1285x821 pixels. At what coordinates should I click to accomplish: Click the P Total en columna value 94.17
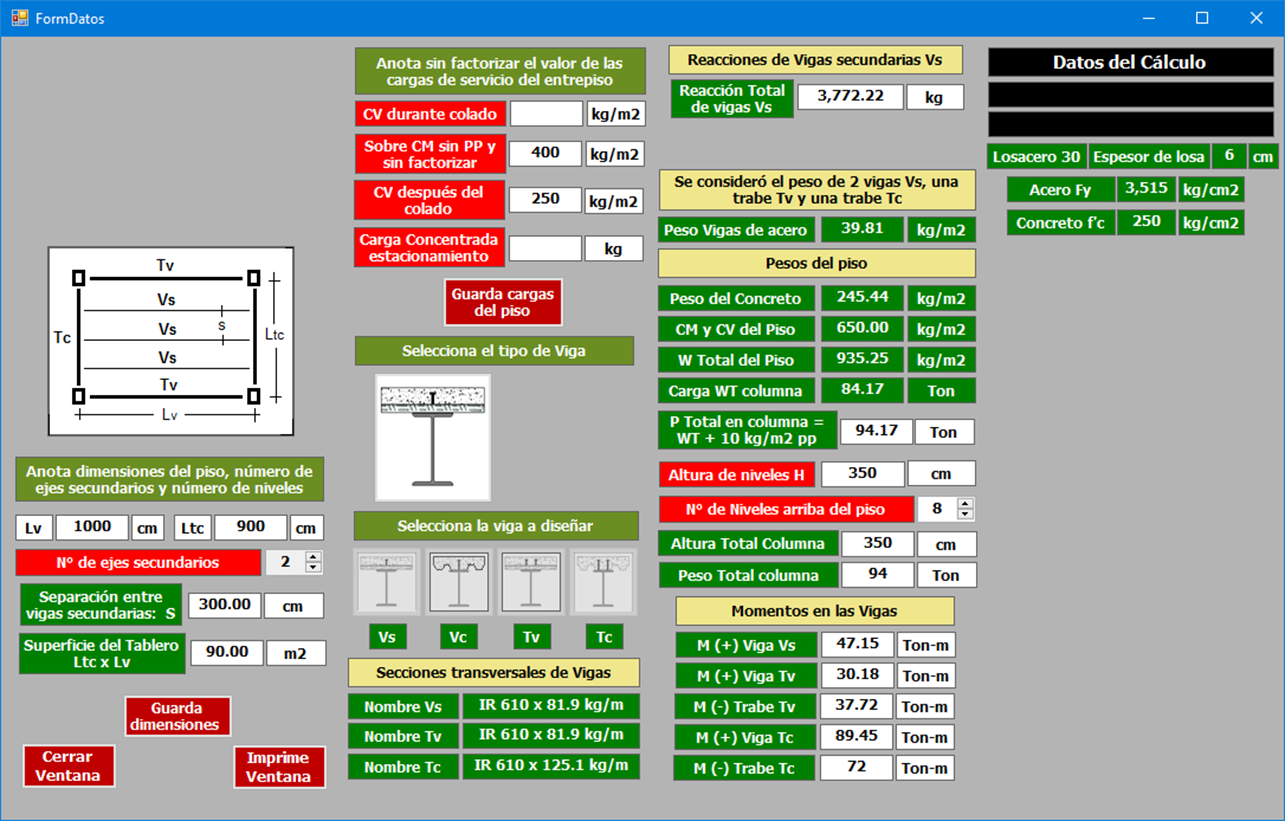[876, 431]
